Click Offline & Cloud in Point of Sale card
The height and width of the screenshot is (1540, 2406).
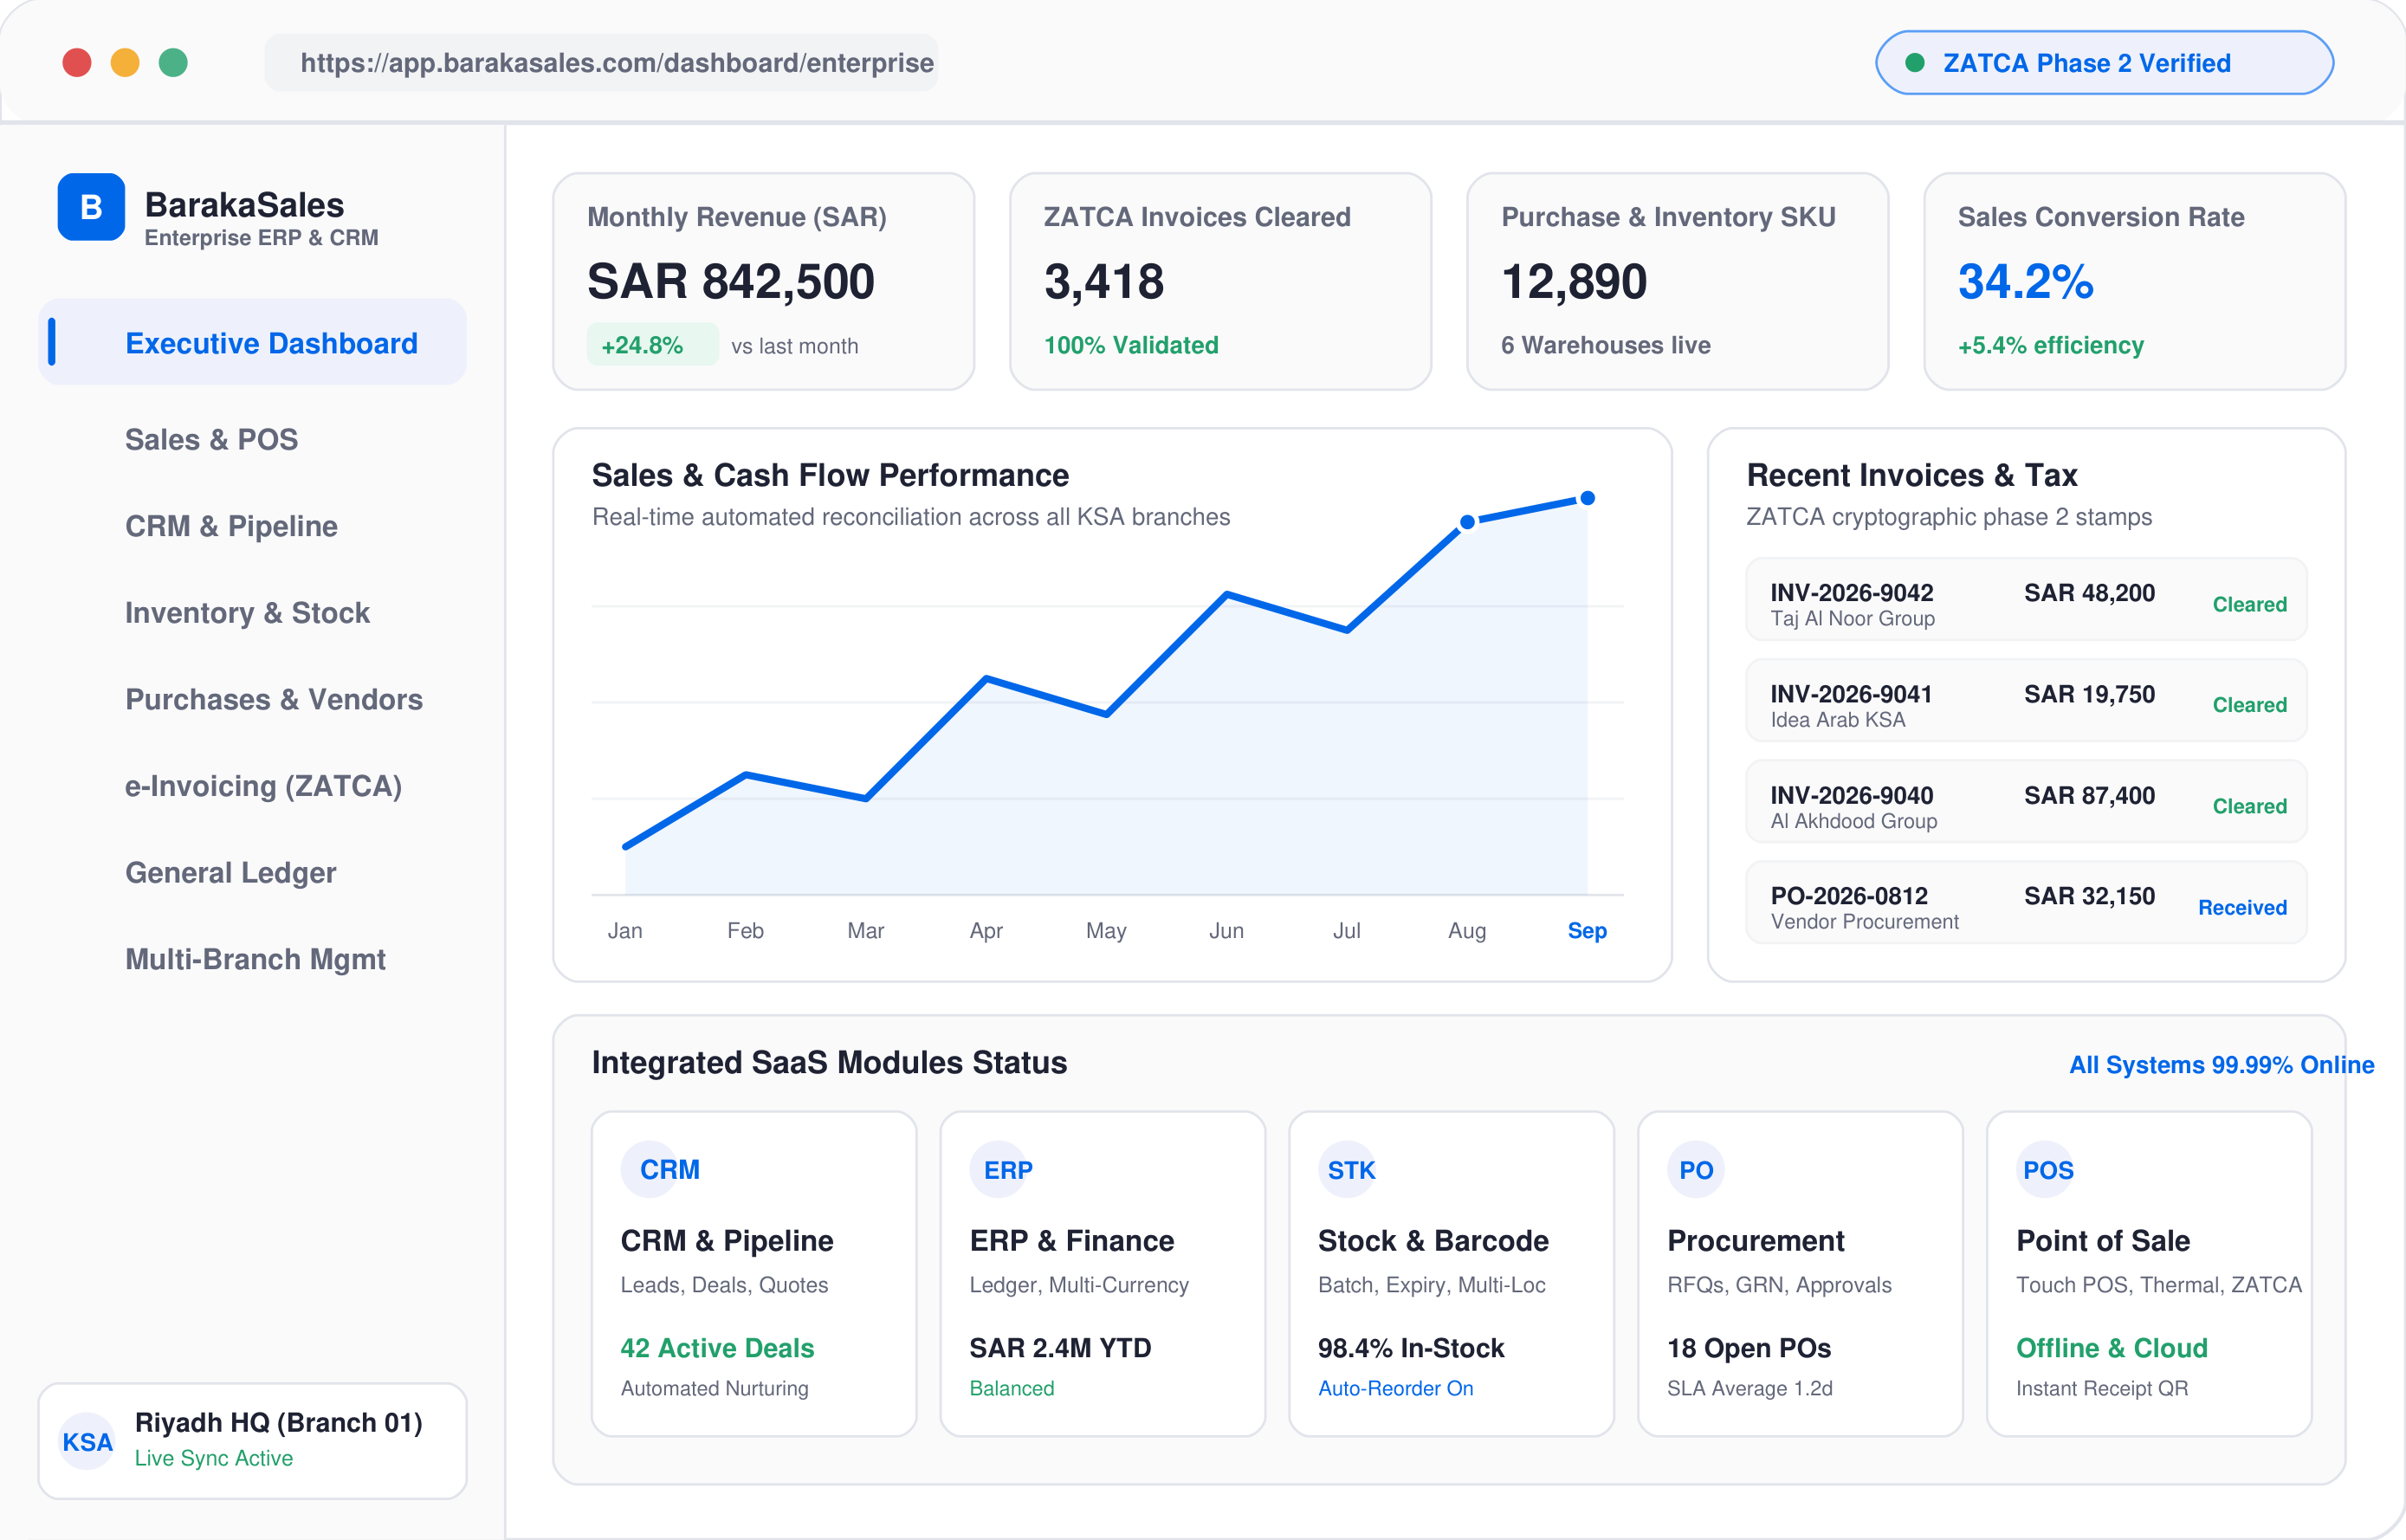click(2111, 1348)
